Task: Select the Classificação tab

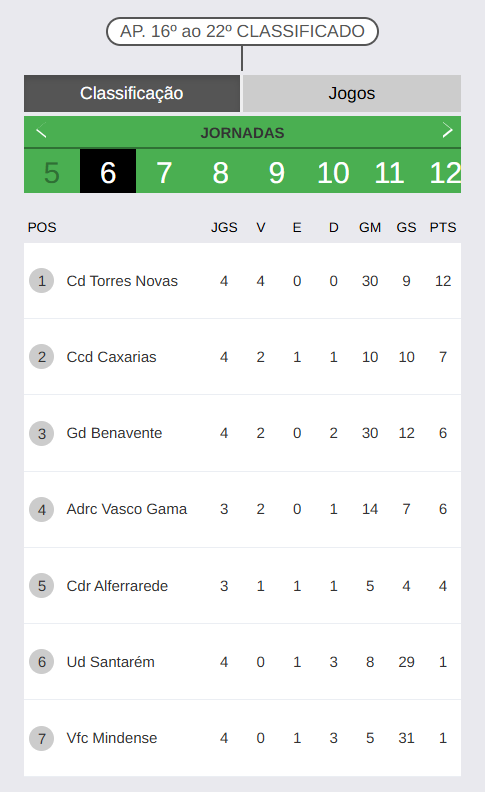Action: (132, 93)
